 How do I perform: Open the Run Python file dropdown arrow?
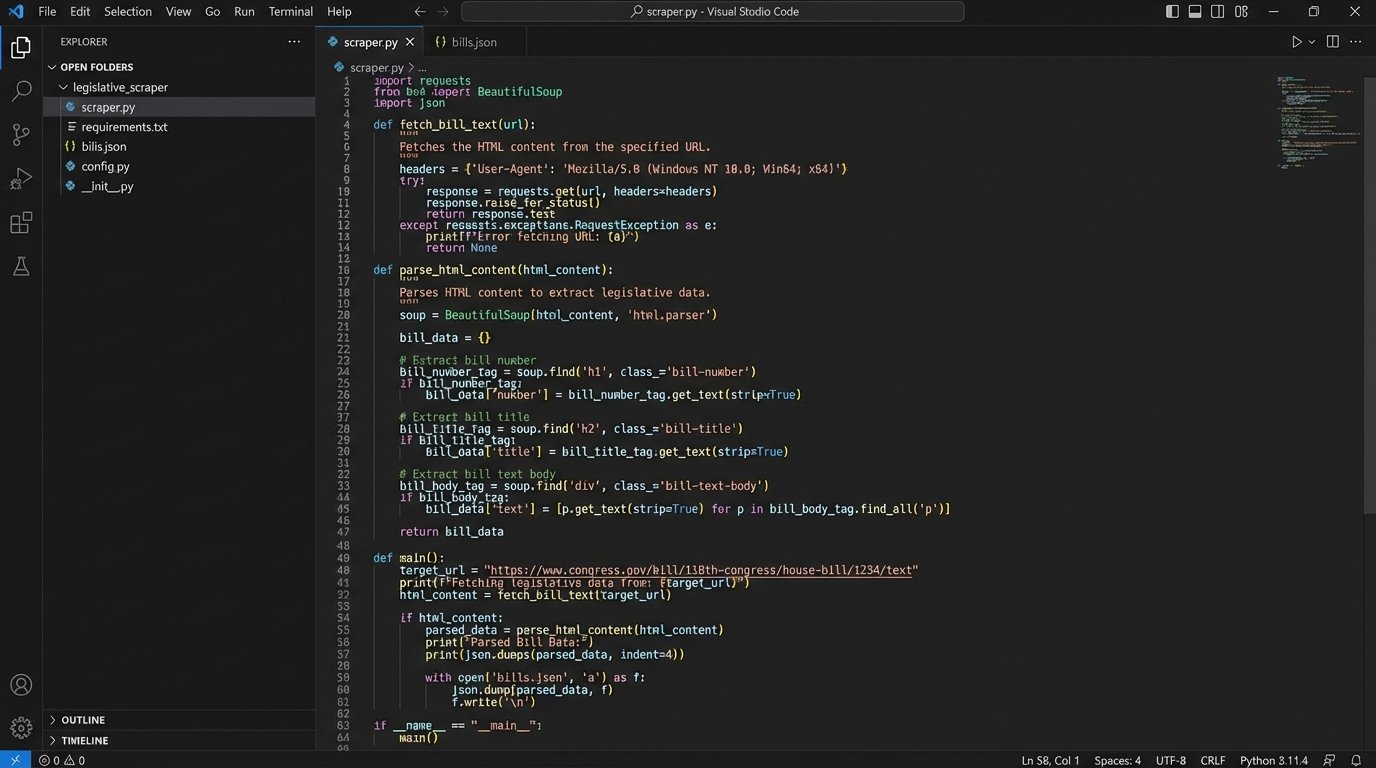(x=1311, y=42)
